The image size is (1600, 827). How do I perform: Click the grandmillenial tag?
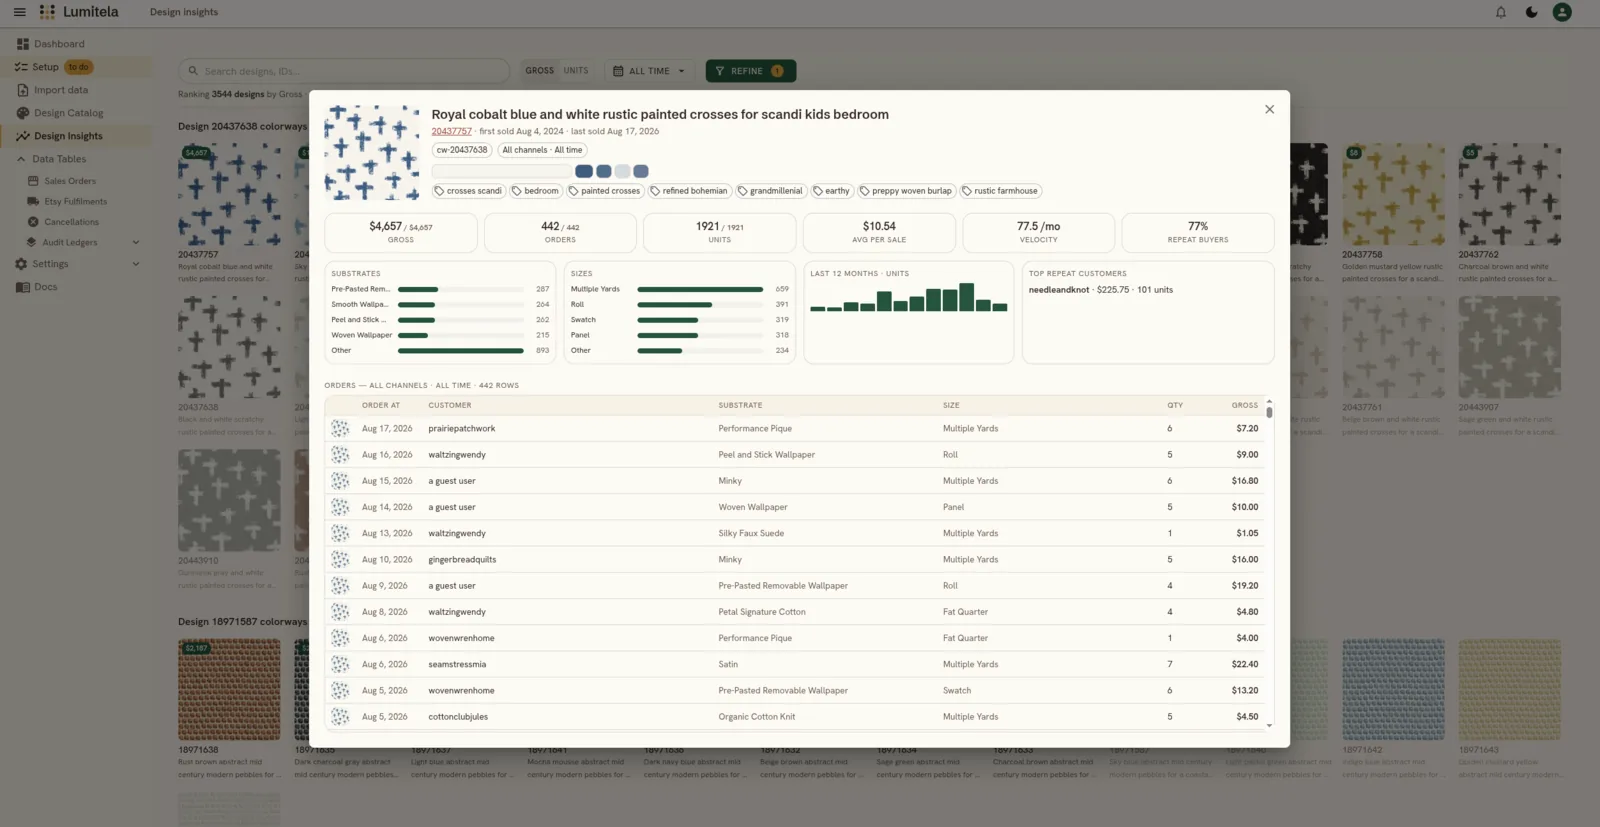770,191
